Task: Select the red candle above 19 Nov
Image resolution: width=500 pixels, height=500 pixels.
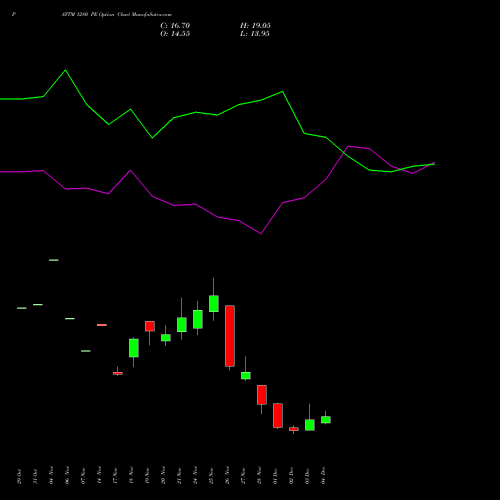Action: 150,326
